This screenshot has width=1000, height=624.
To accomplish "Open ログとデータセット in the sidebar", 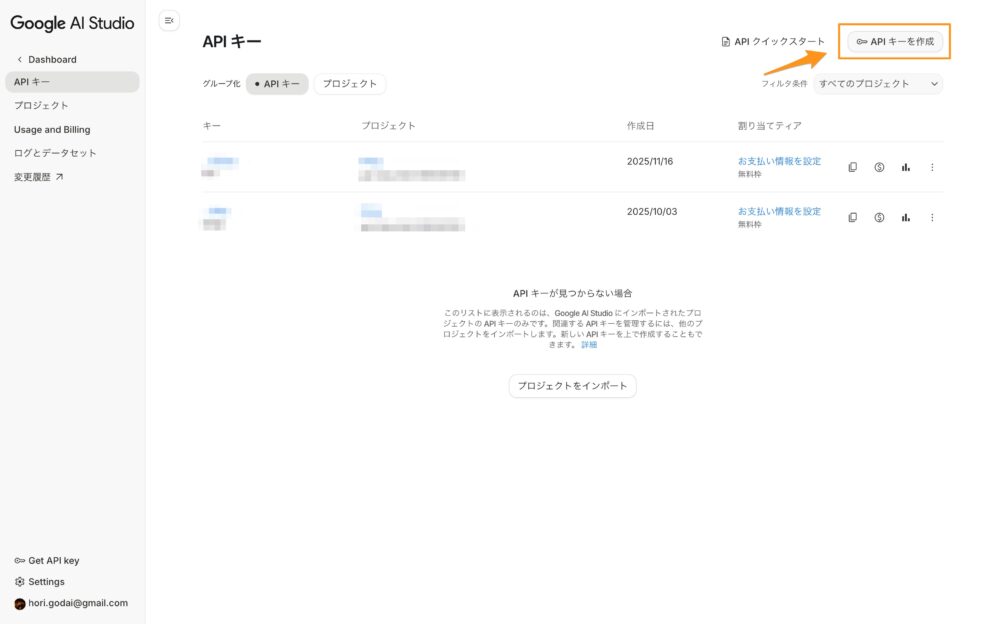I will [55, 153].
